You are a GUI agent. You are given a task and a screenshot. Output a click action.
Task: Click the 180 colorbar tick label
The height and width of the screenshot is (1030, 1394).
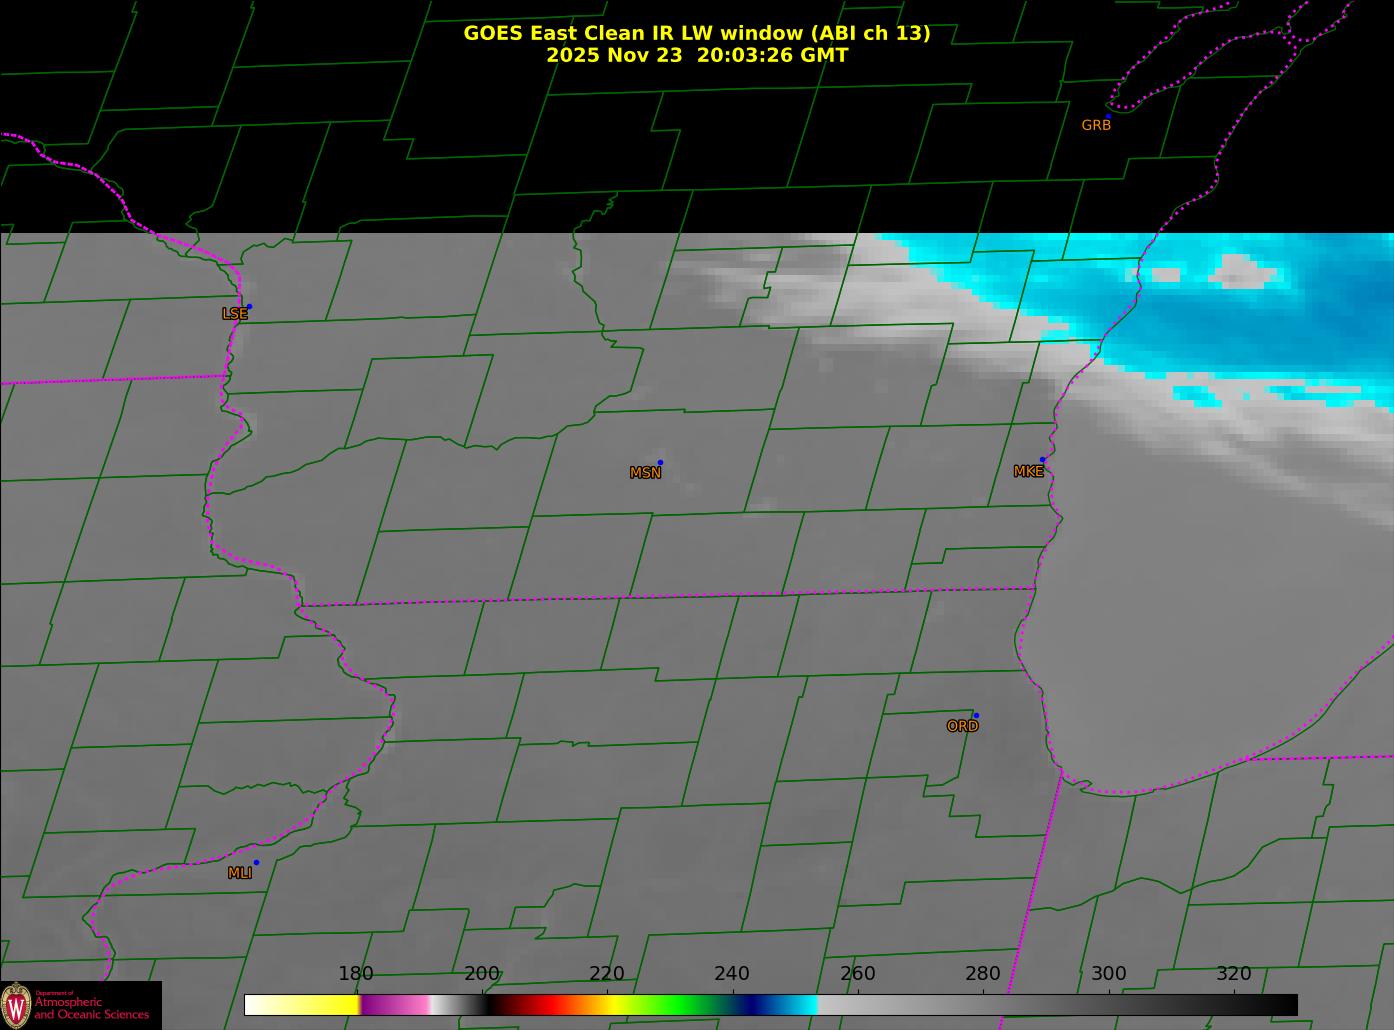(x=356, y=974)
